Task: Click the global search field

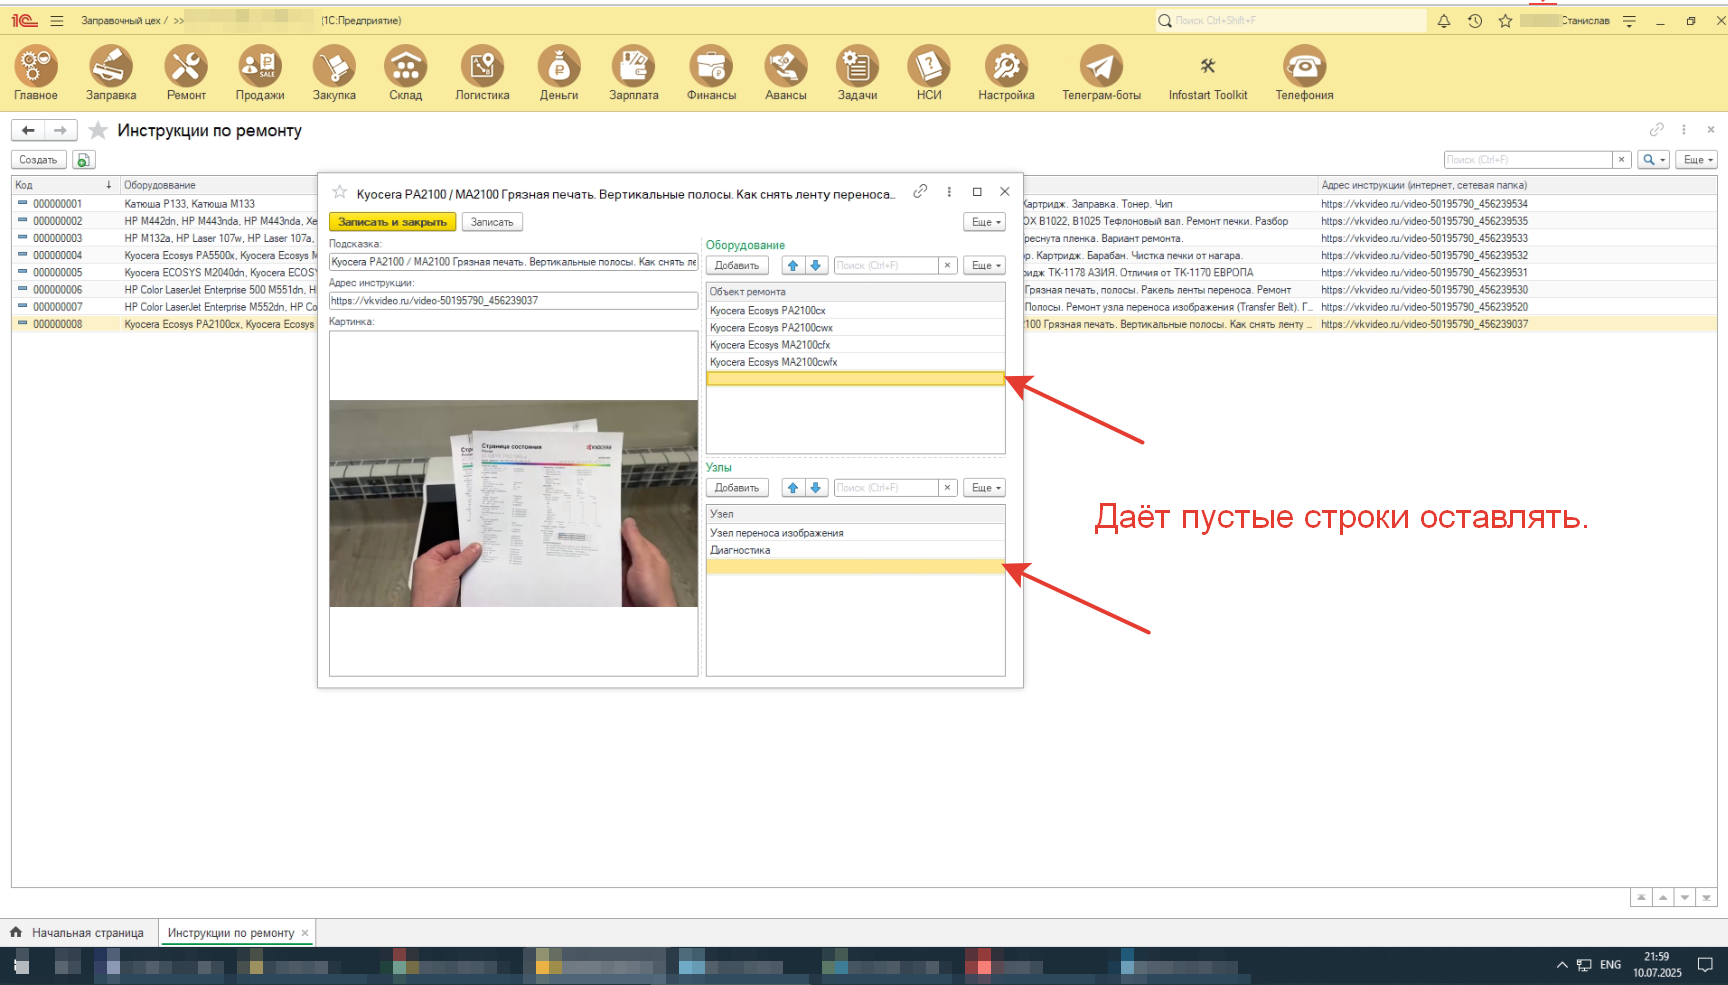Action: click(x=1290, y=20)
